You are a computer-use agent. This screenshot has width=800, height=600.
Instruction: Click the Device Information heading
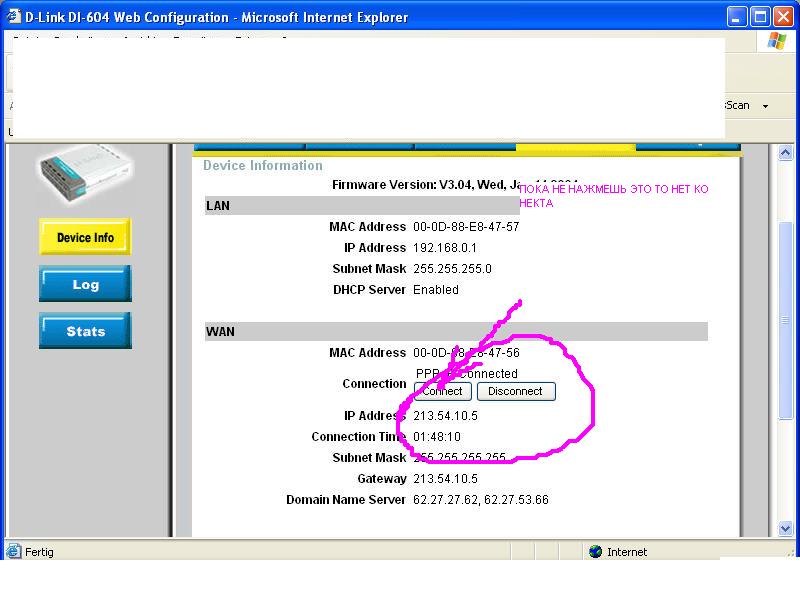click(x=263, y=165)
